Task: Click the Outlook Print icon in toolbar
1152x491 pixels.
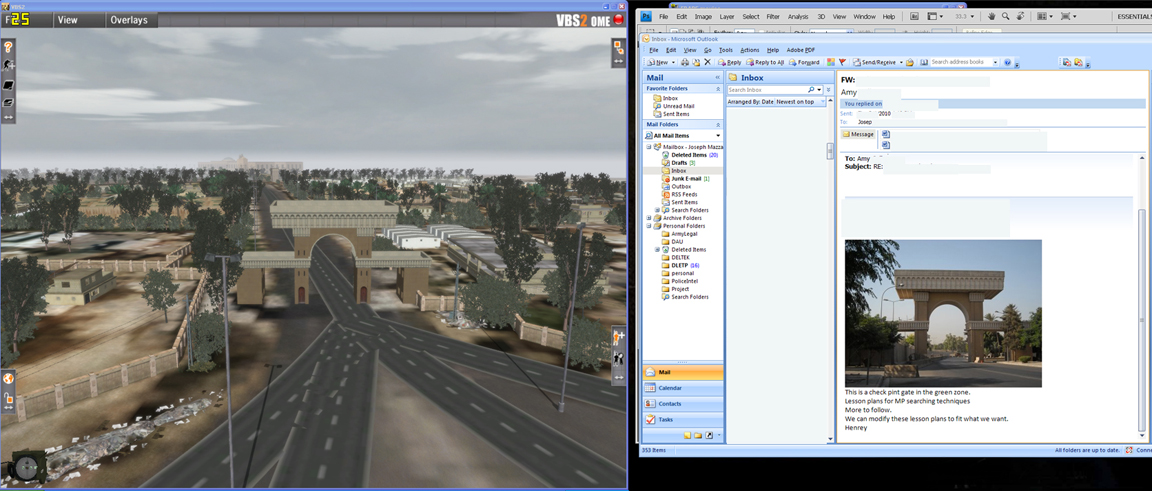Action: [685, 62]
